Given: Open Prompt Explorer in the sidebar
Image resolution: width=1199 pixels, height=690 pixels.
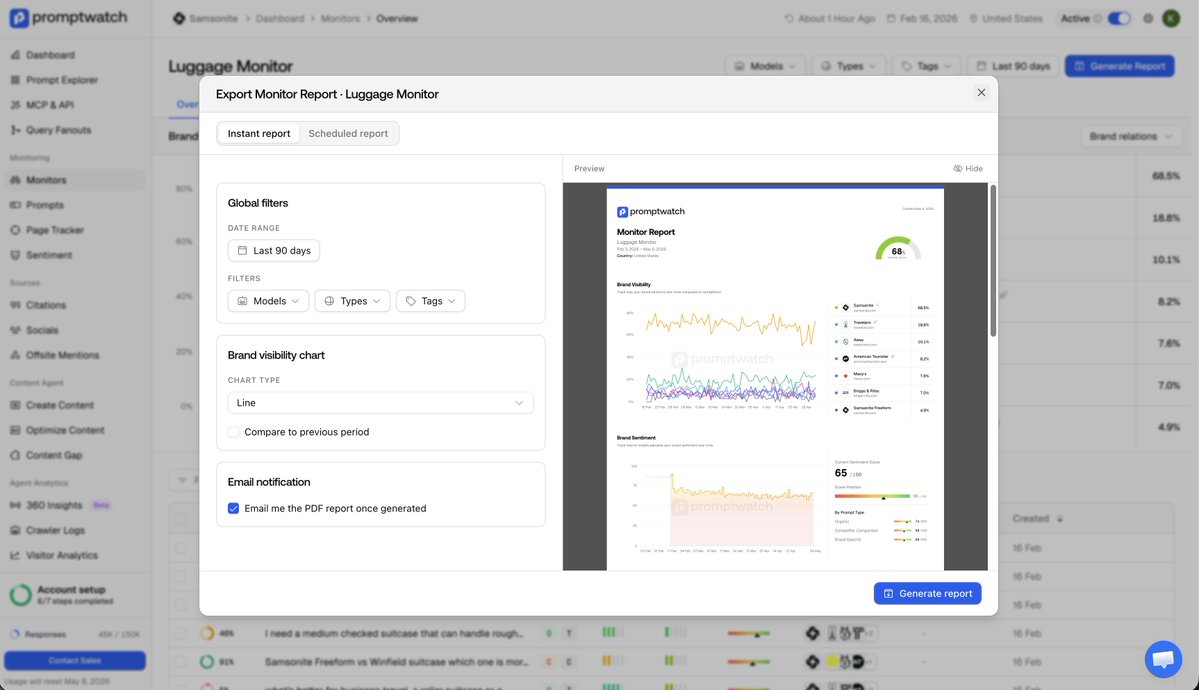Looking at the screenshot, I should [61, 80].
